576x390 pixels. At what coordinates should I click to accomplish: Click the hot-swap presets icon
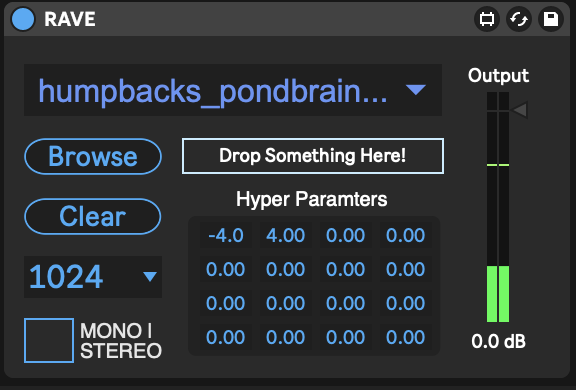(519, 19)
